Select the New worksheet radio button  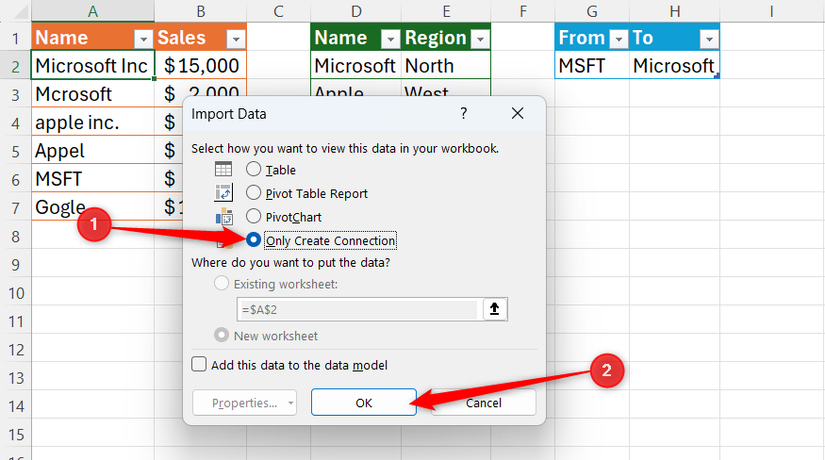(x=222, y=335)
